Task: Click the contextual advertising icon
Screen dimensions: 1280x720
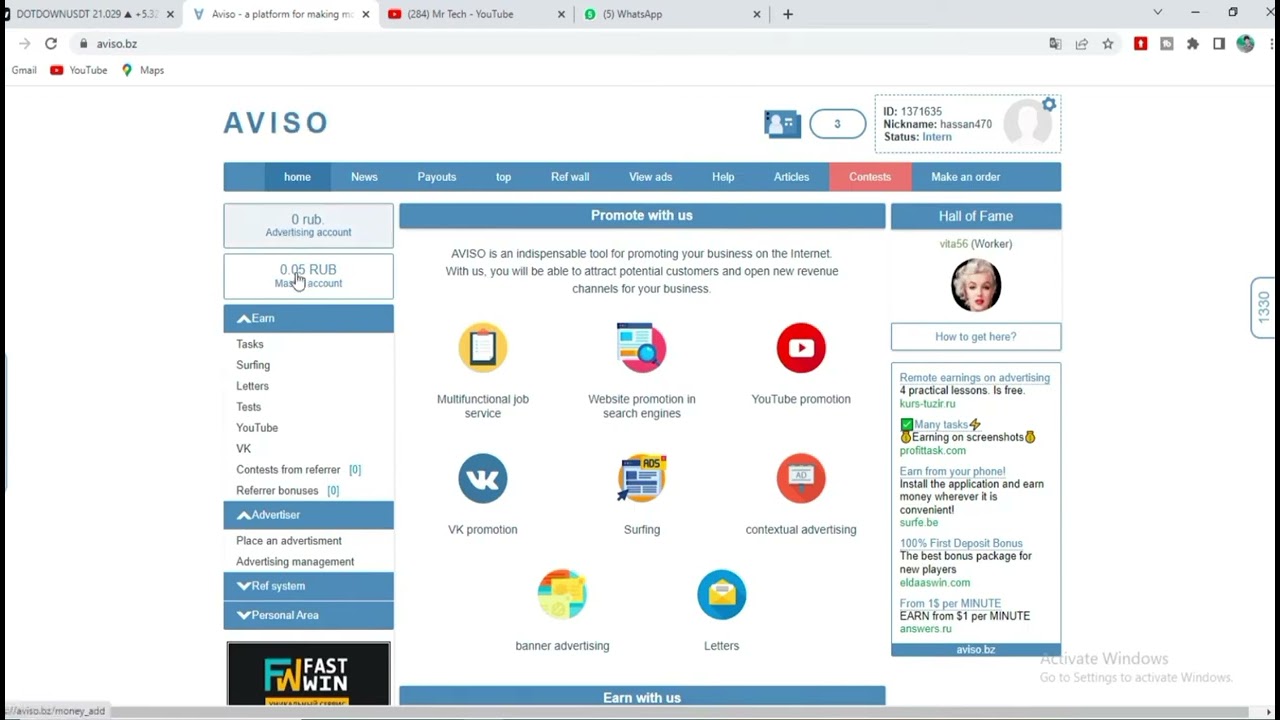Action: pos(801,478)
